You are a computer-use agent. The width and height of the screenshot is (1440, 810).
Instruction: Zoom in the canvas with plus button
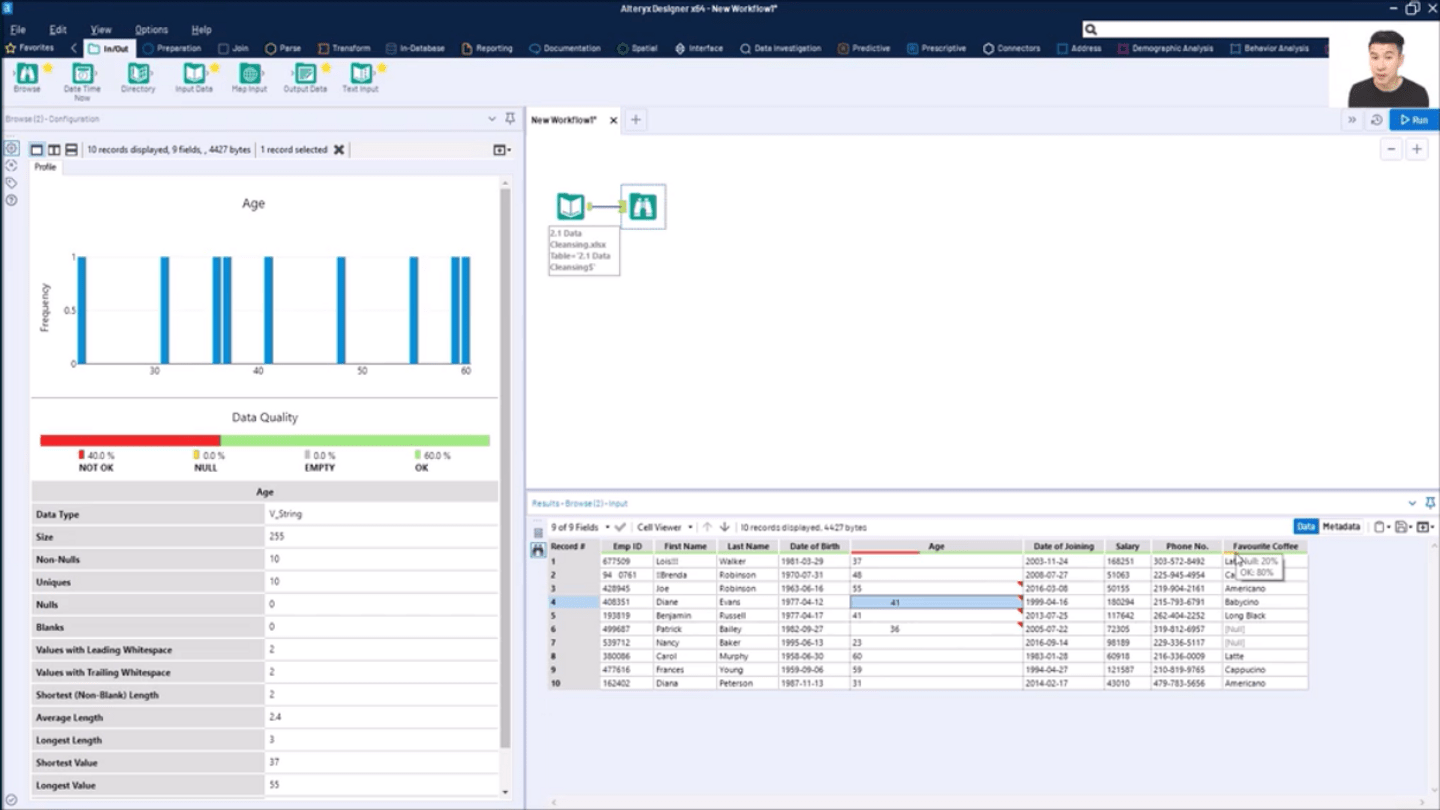click(1417, 150)
